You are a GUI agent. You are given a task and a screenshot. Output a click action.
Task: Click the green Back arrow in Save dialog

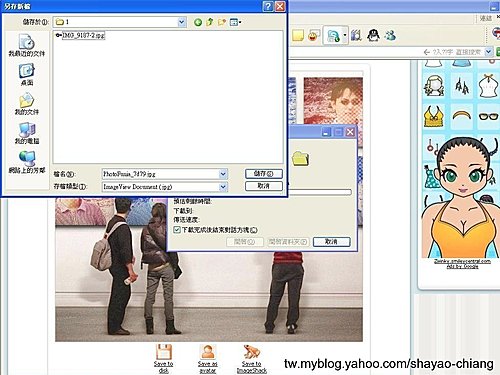tap(198, 22)
